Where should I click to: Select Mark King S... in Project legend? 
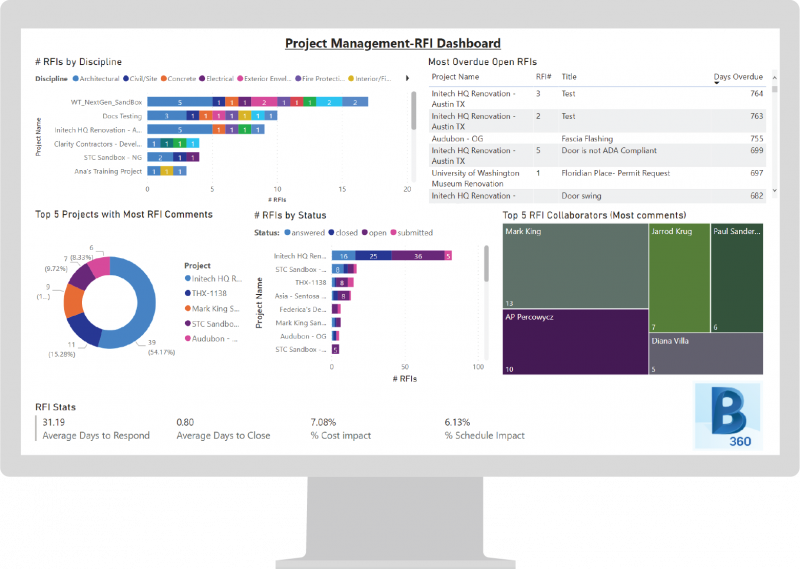pyautogui.click(x=212, y=309)
